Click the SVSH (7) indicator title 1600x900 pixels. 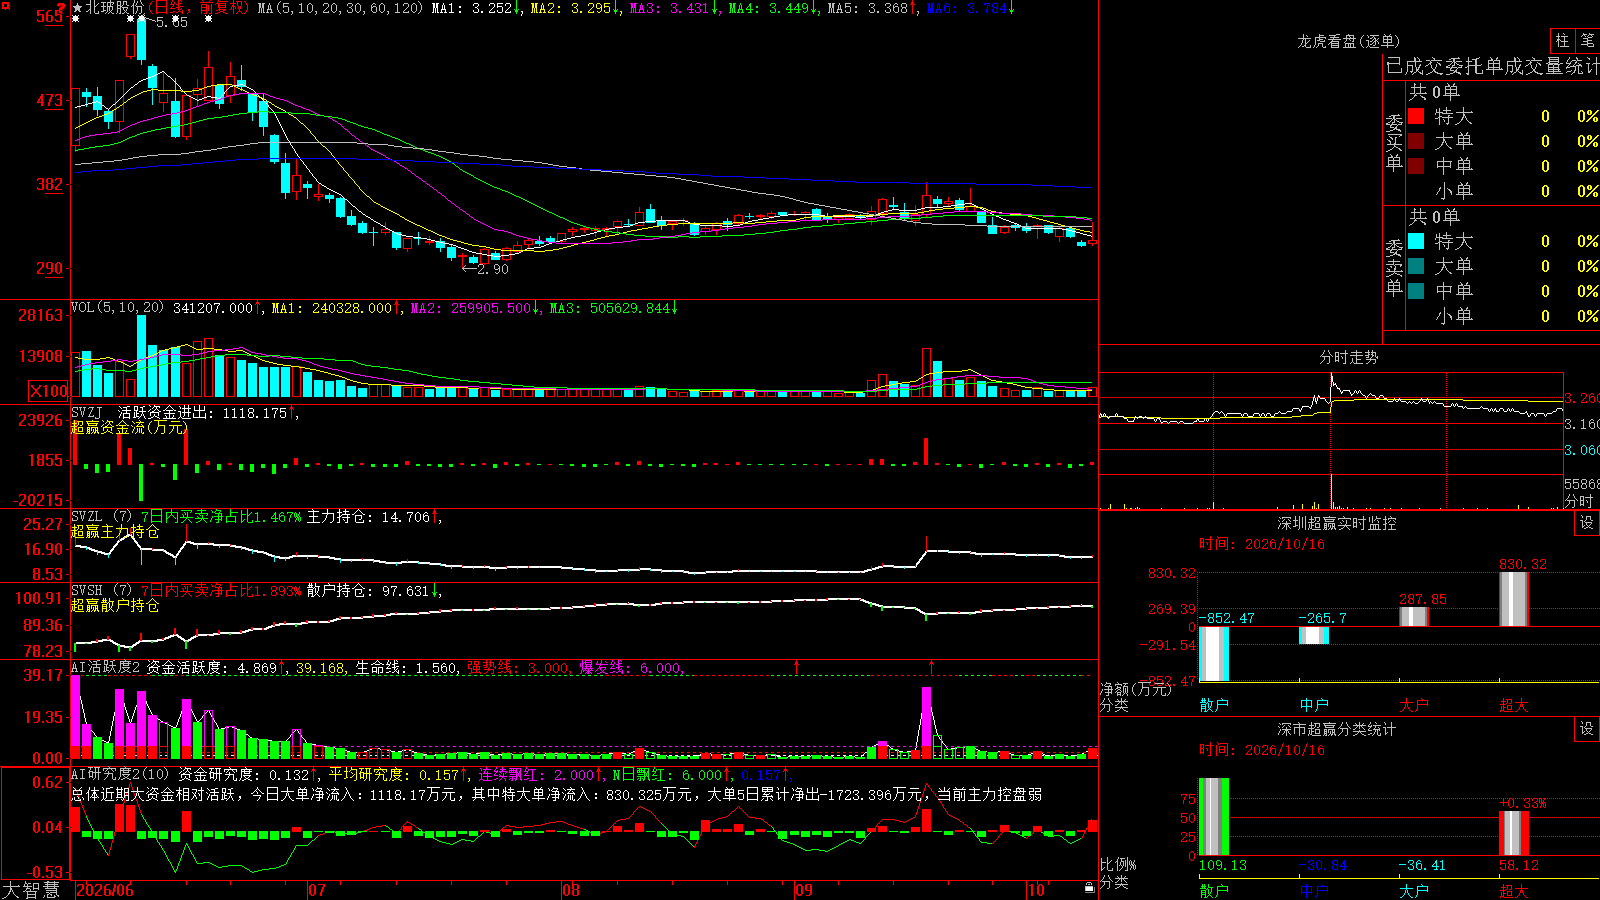[101, 591]
